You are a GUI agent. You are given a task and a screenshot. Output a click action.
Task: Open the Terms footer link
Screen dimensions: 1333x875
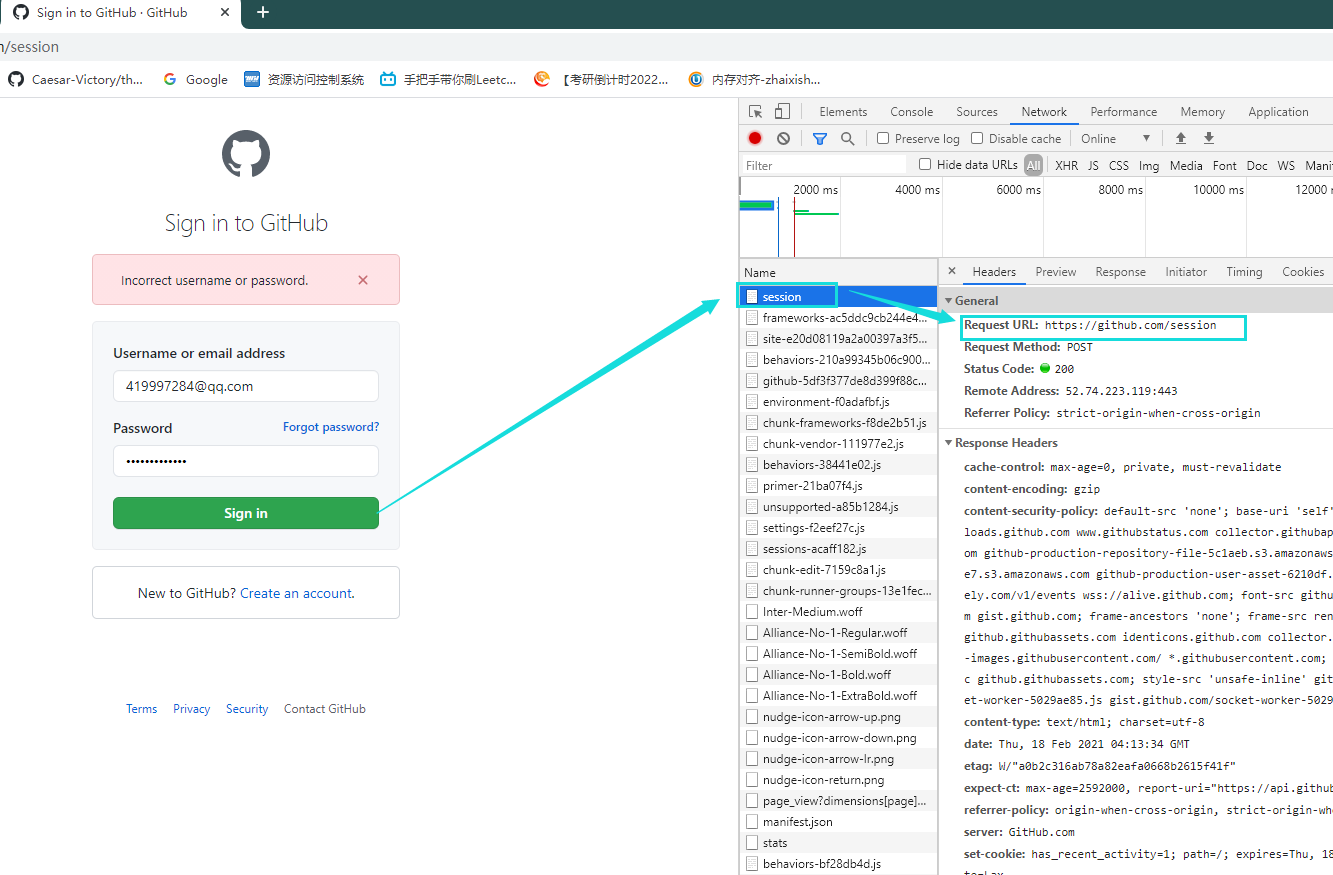[x=141, y=709]
